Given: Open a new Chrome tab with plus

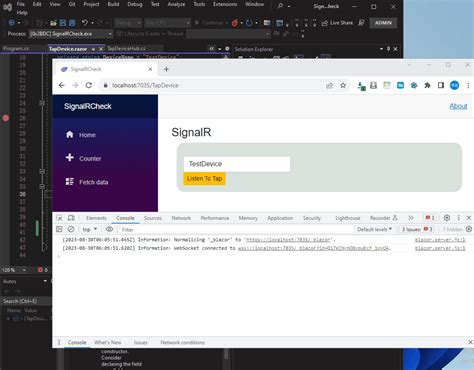Looking at the screenshot, I should coord(166,69).
